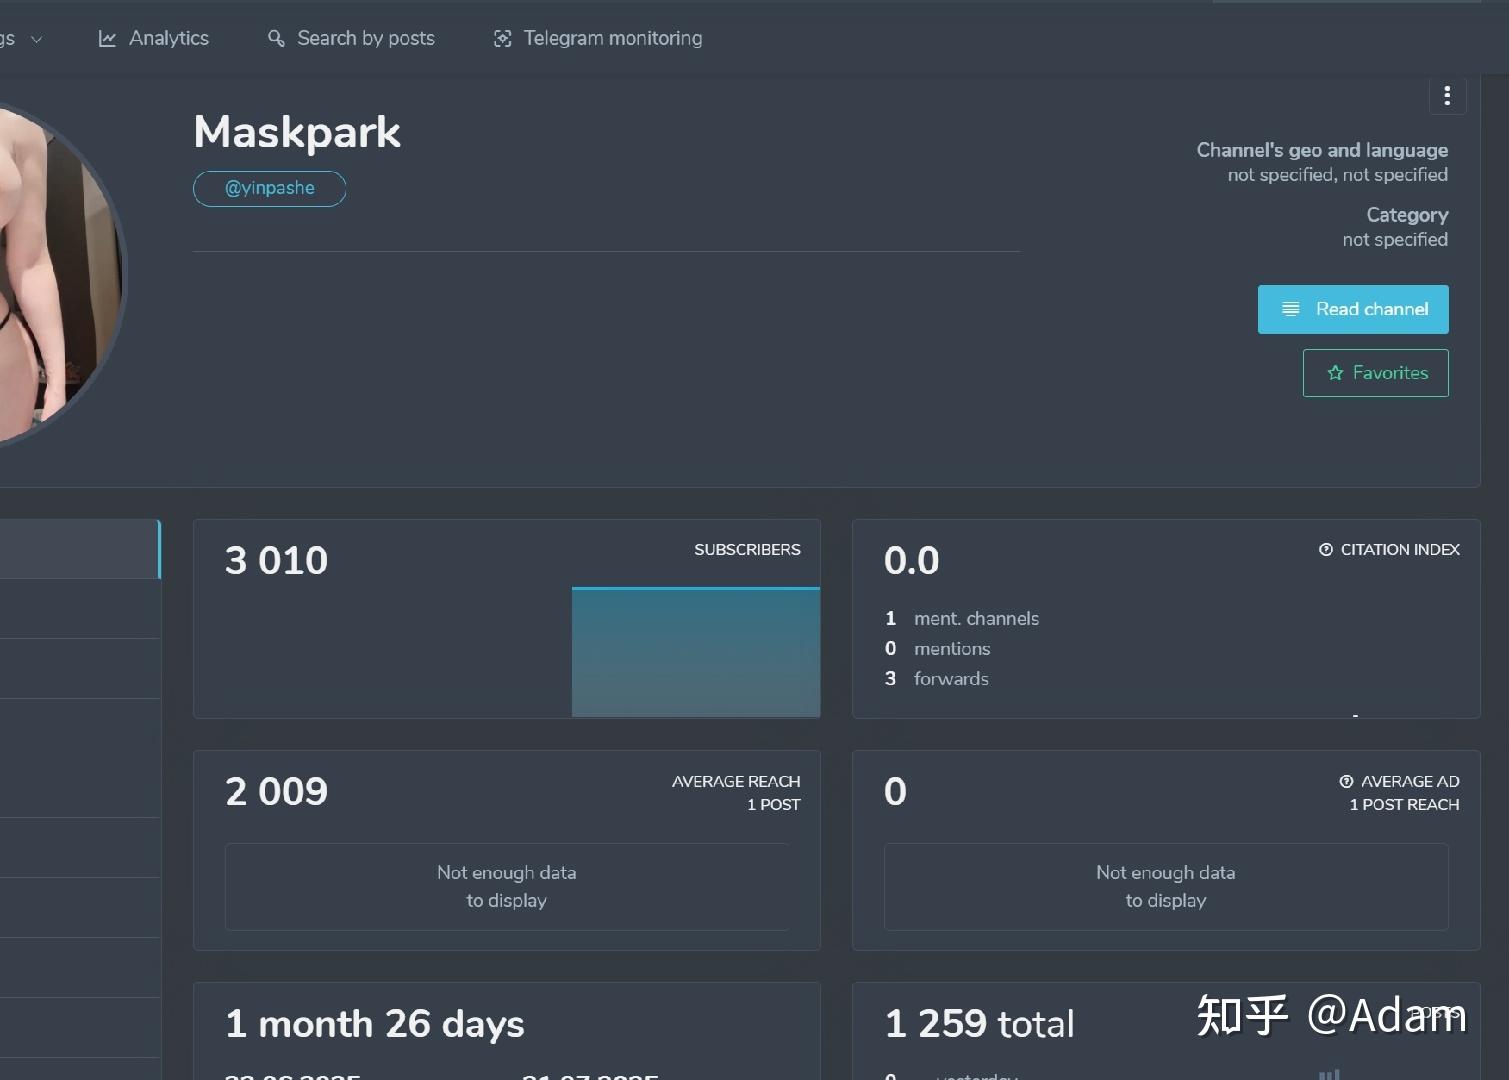Switch to Search by posts

click(350, 38)
